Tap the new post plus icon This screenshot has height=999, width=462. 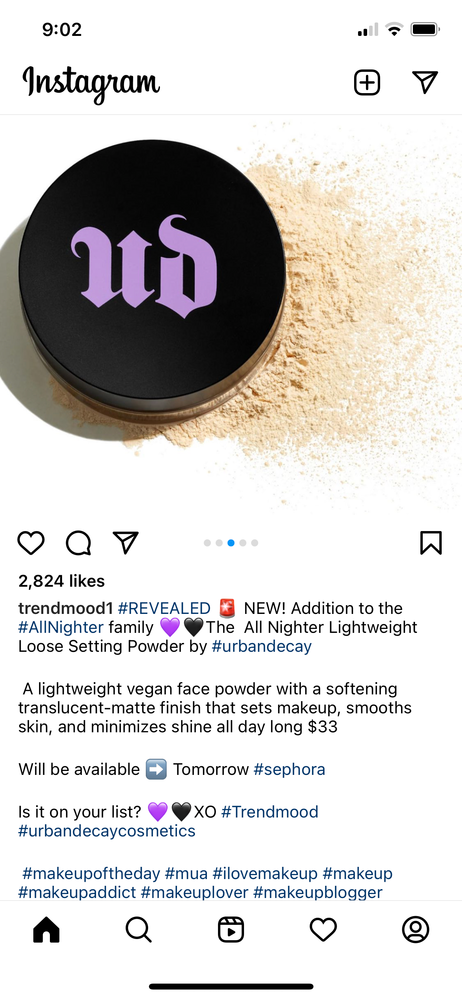[366, 83]
